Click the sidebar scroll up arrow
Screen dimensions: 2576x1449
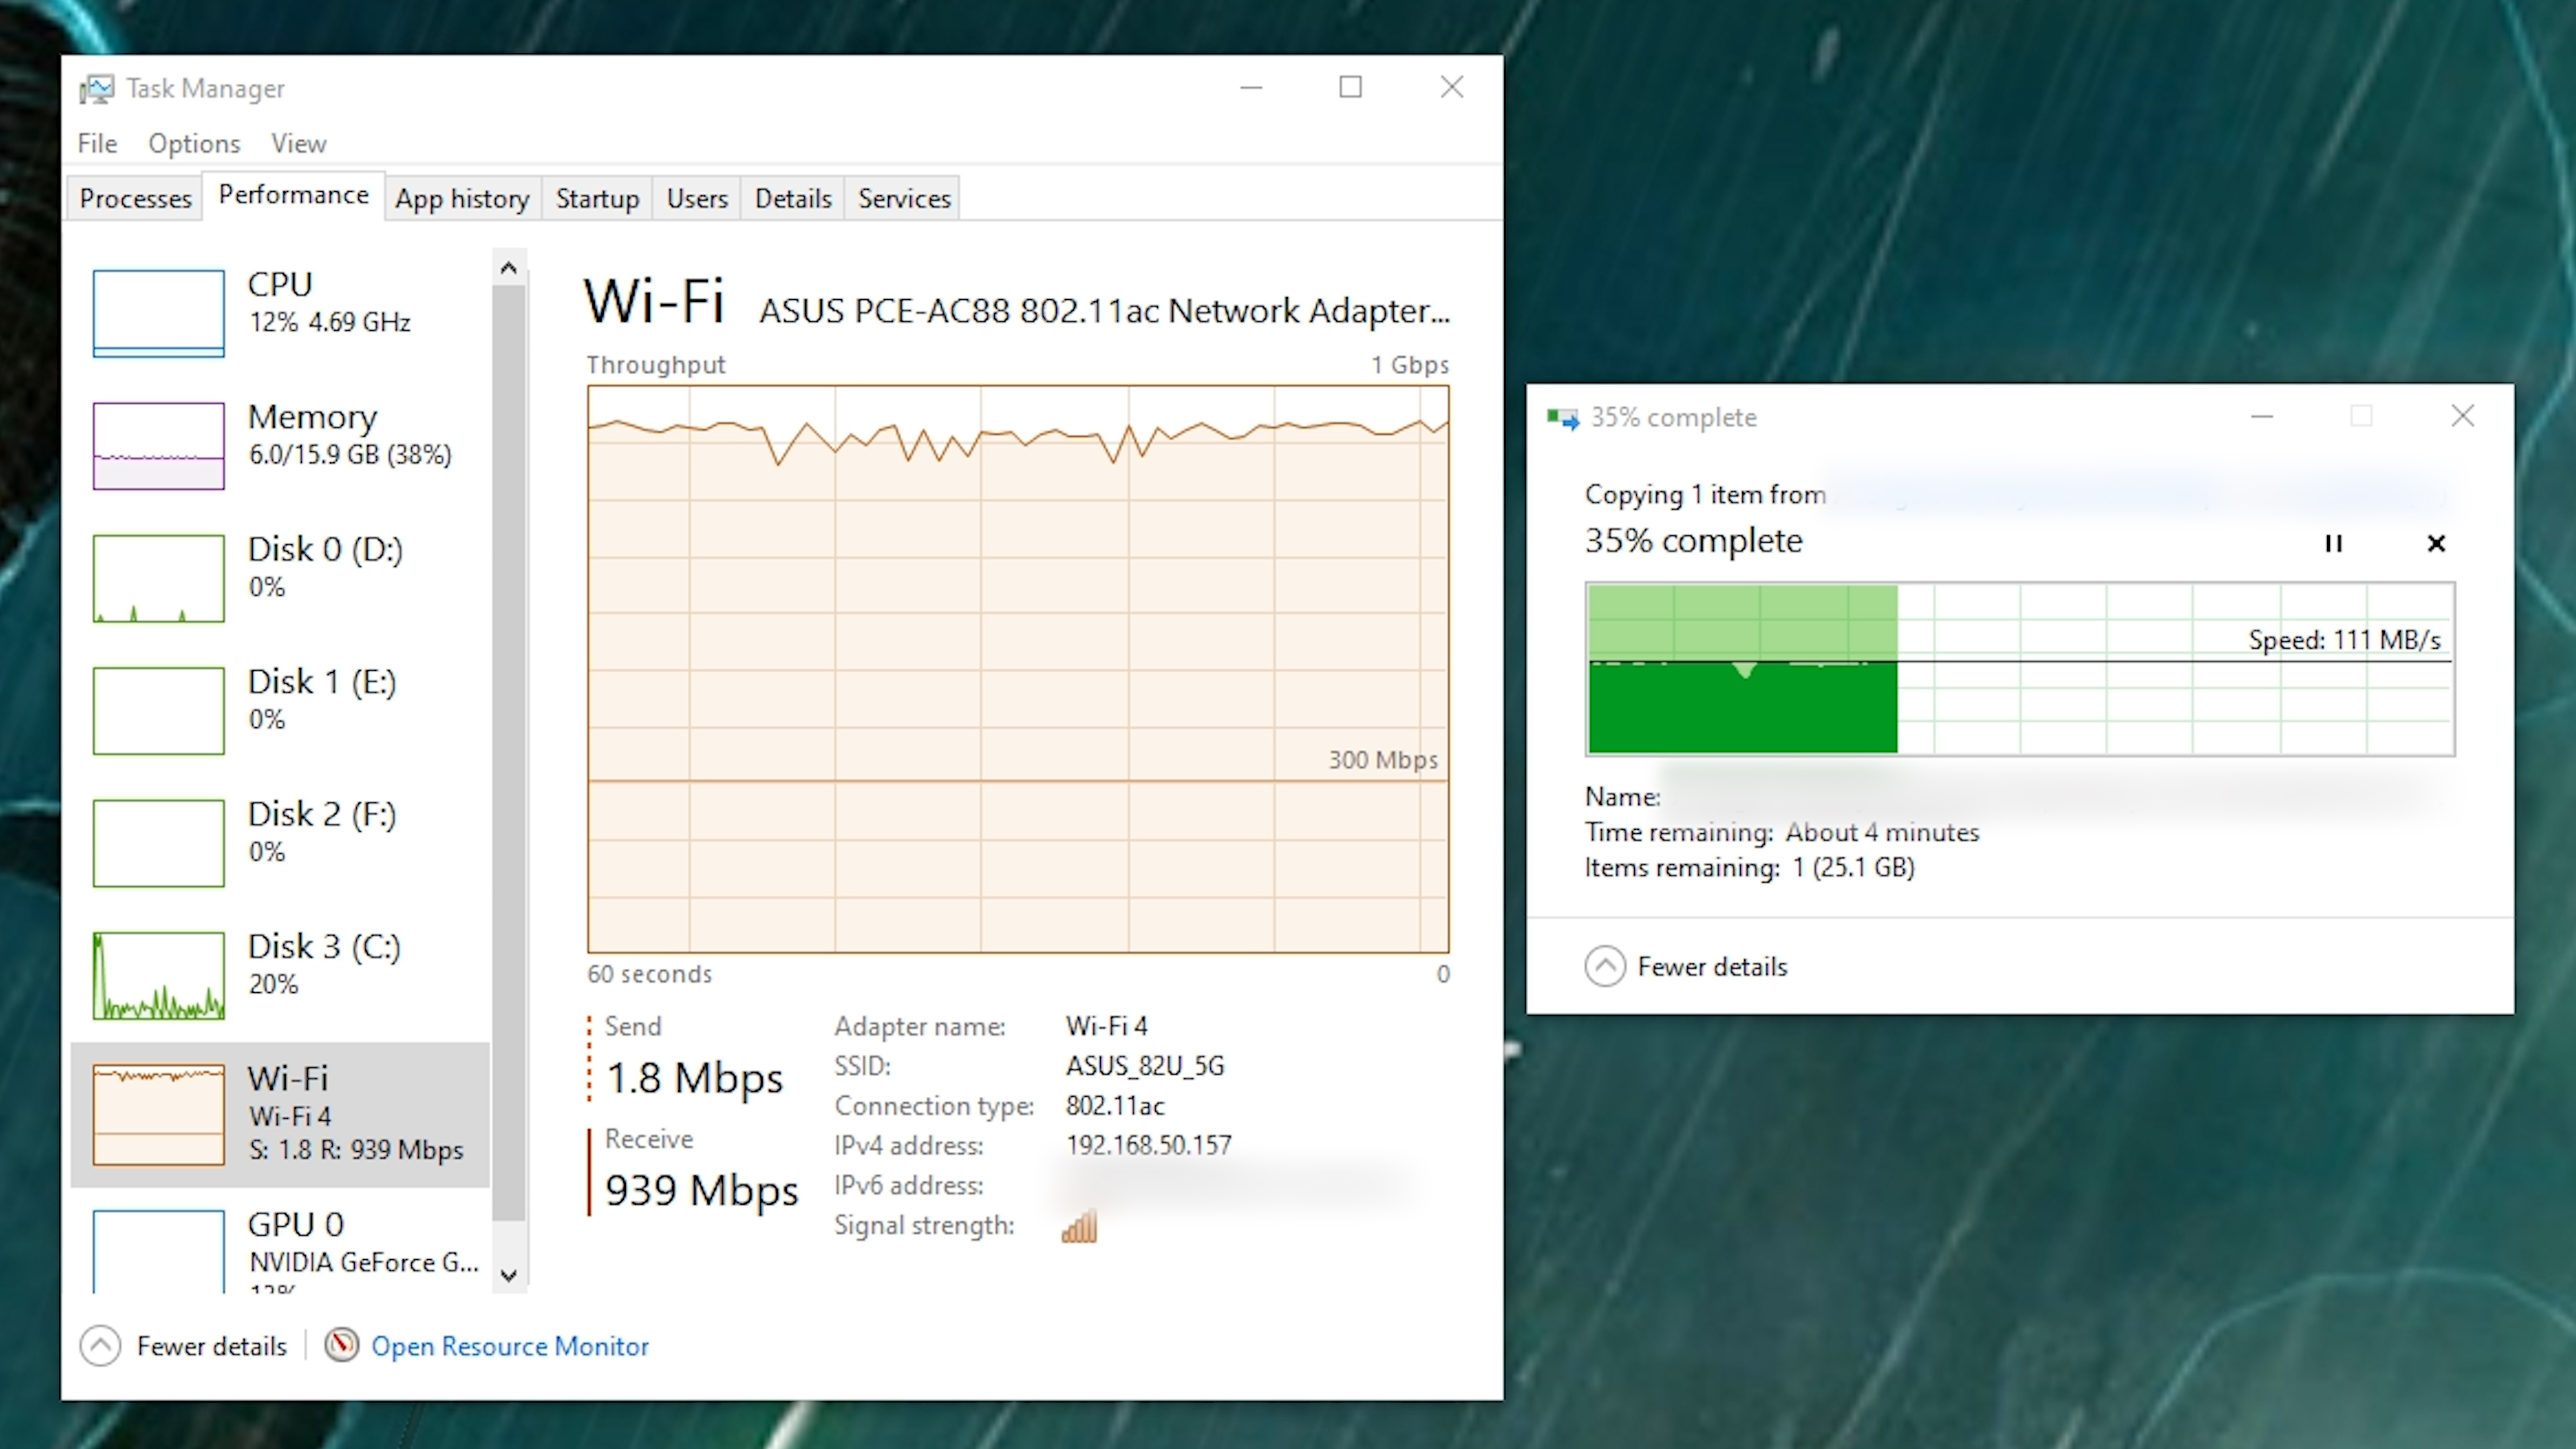pos(508,268)
